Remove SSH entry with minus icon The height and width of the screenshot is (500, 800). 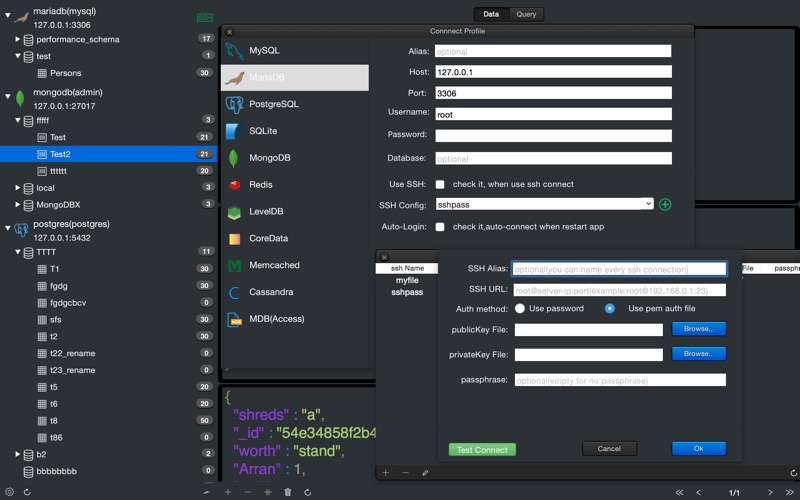405,472
